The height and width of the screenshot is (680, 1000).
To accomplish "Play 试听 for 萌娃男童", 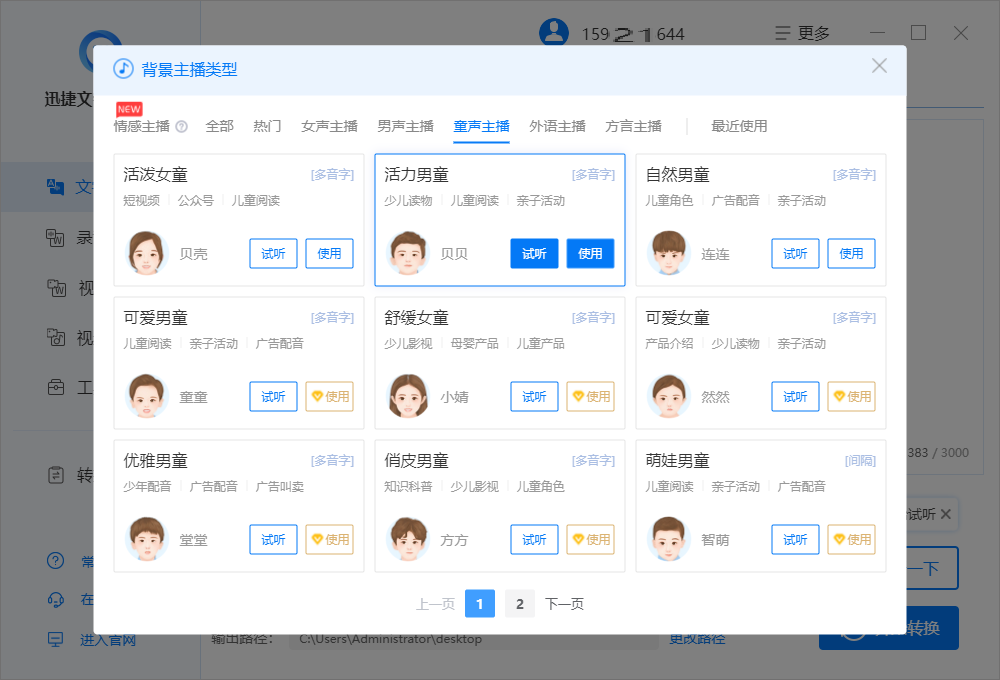I will click(x=795, y=540).
